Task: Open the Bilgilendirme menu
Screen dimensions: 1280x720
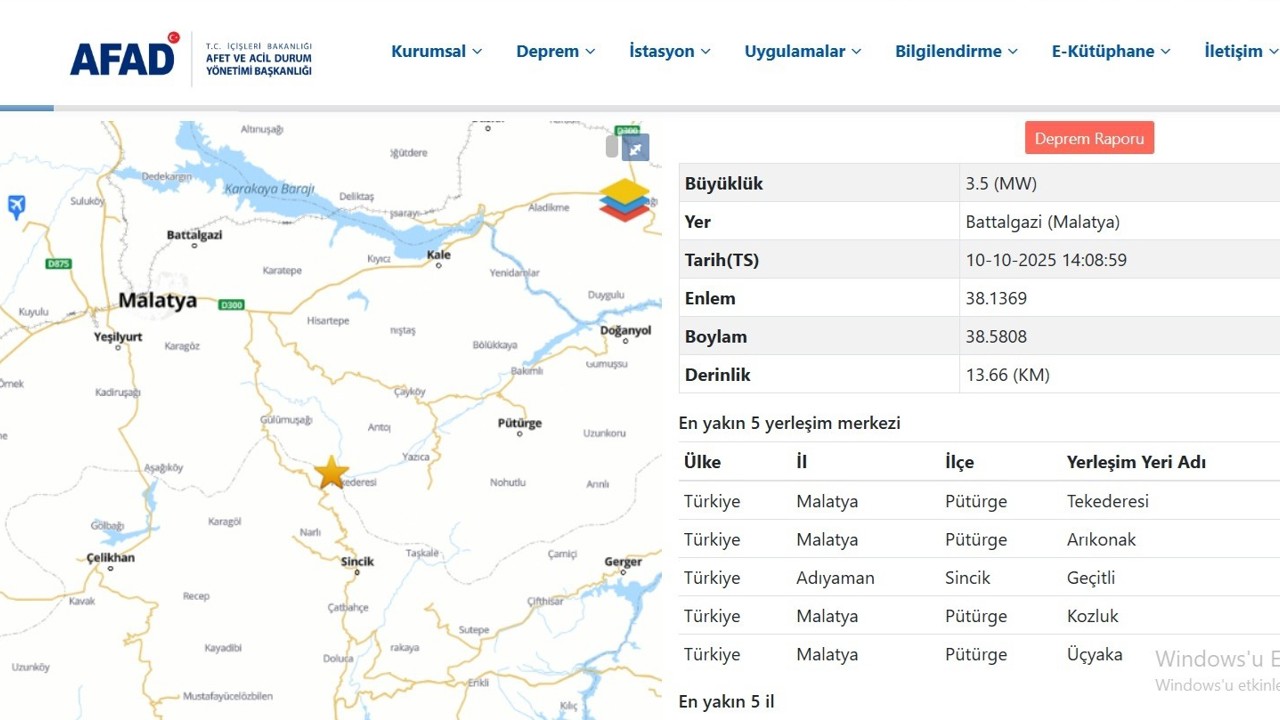Action: (948, 50)
